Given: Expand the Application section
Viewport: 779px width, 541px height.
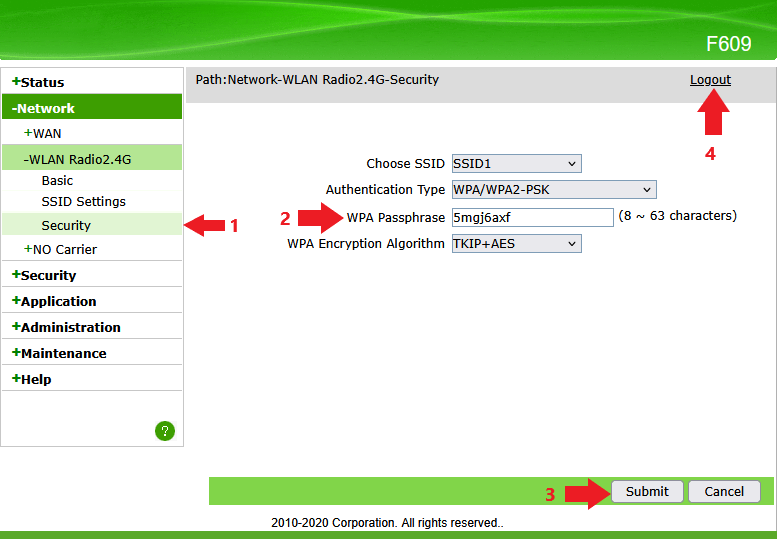Looking at the screenshot, I should (x=54, y=301).
